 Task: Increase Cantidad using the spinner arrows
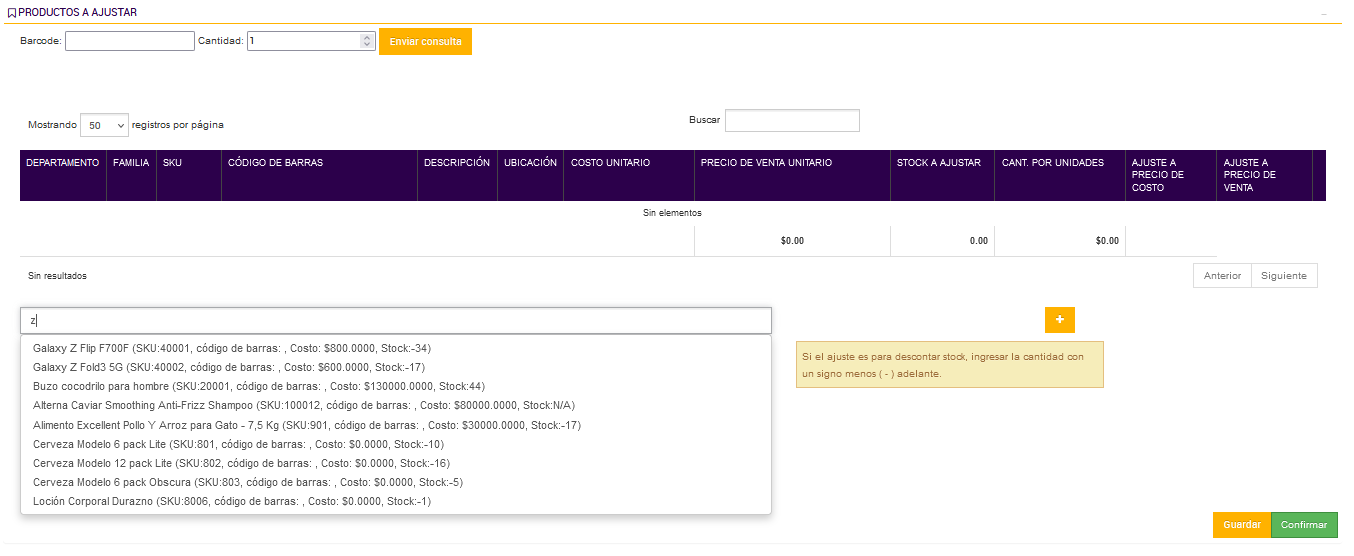(366, 37)
